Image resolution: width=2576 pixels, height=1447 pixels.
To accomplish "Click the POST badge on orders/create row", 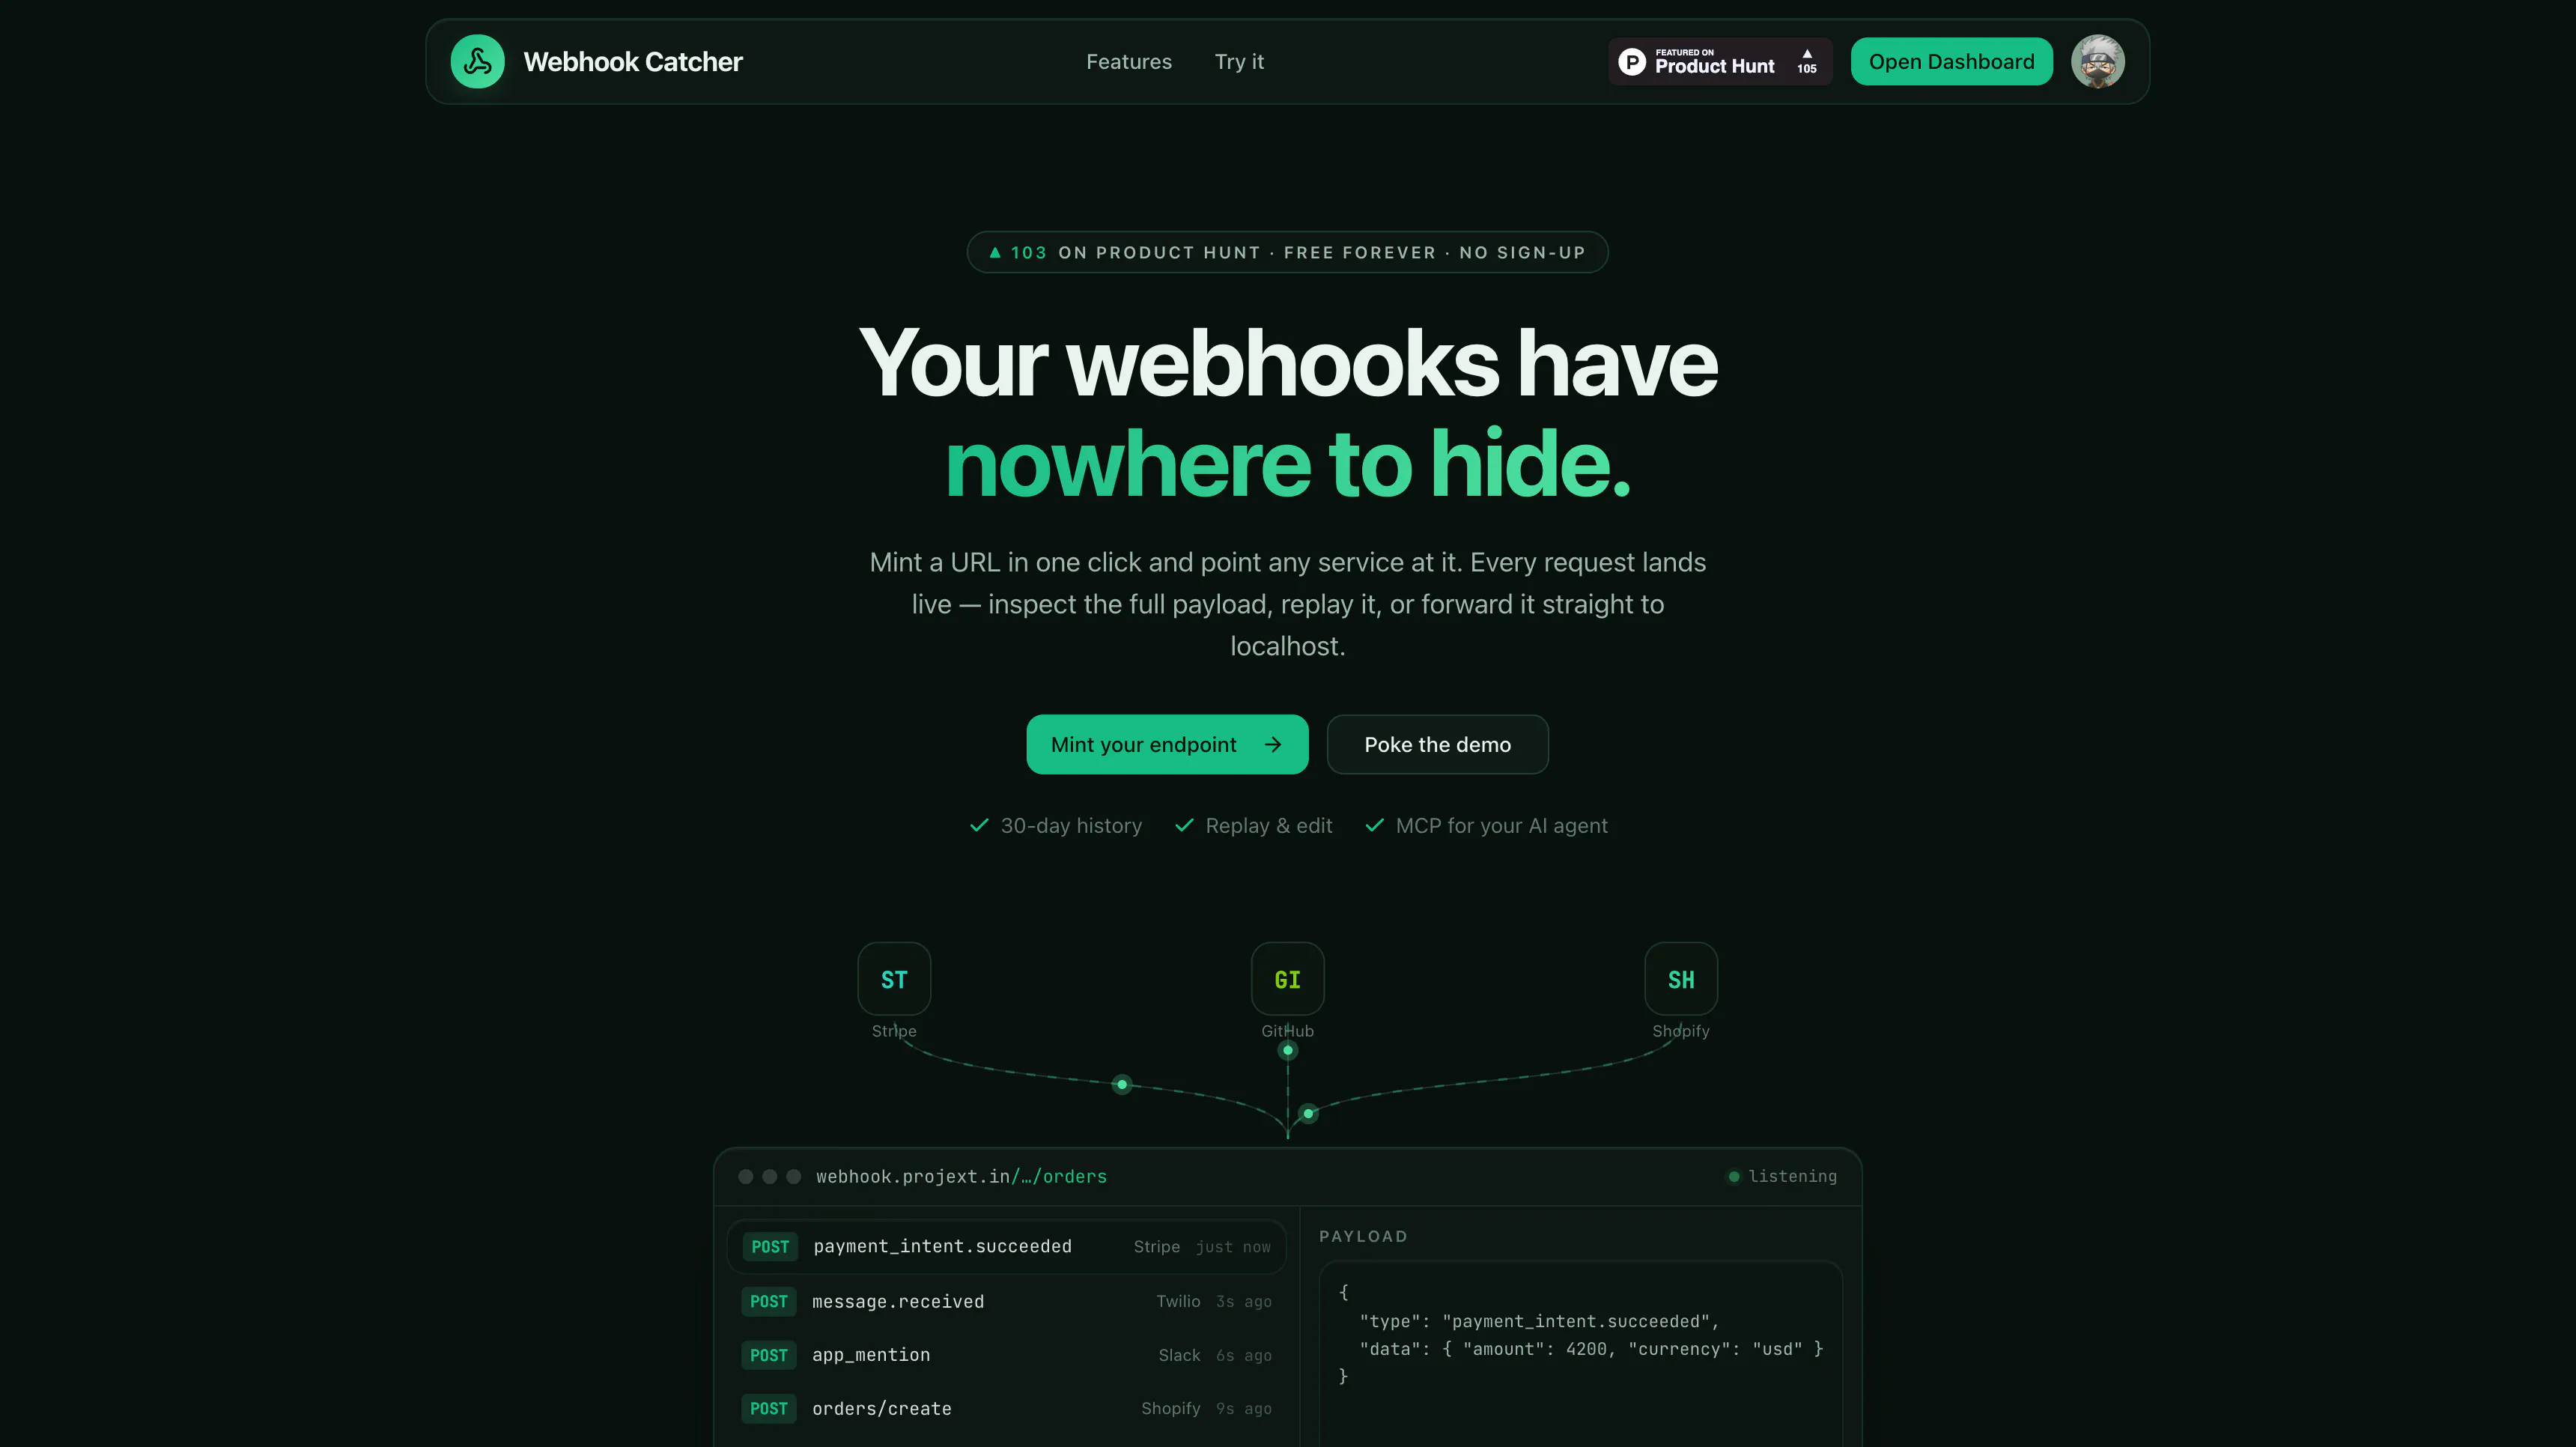I will pos(769,1408).
